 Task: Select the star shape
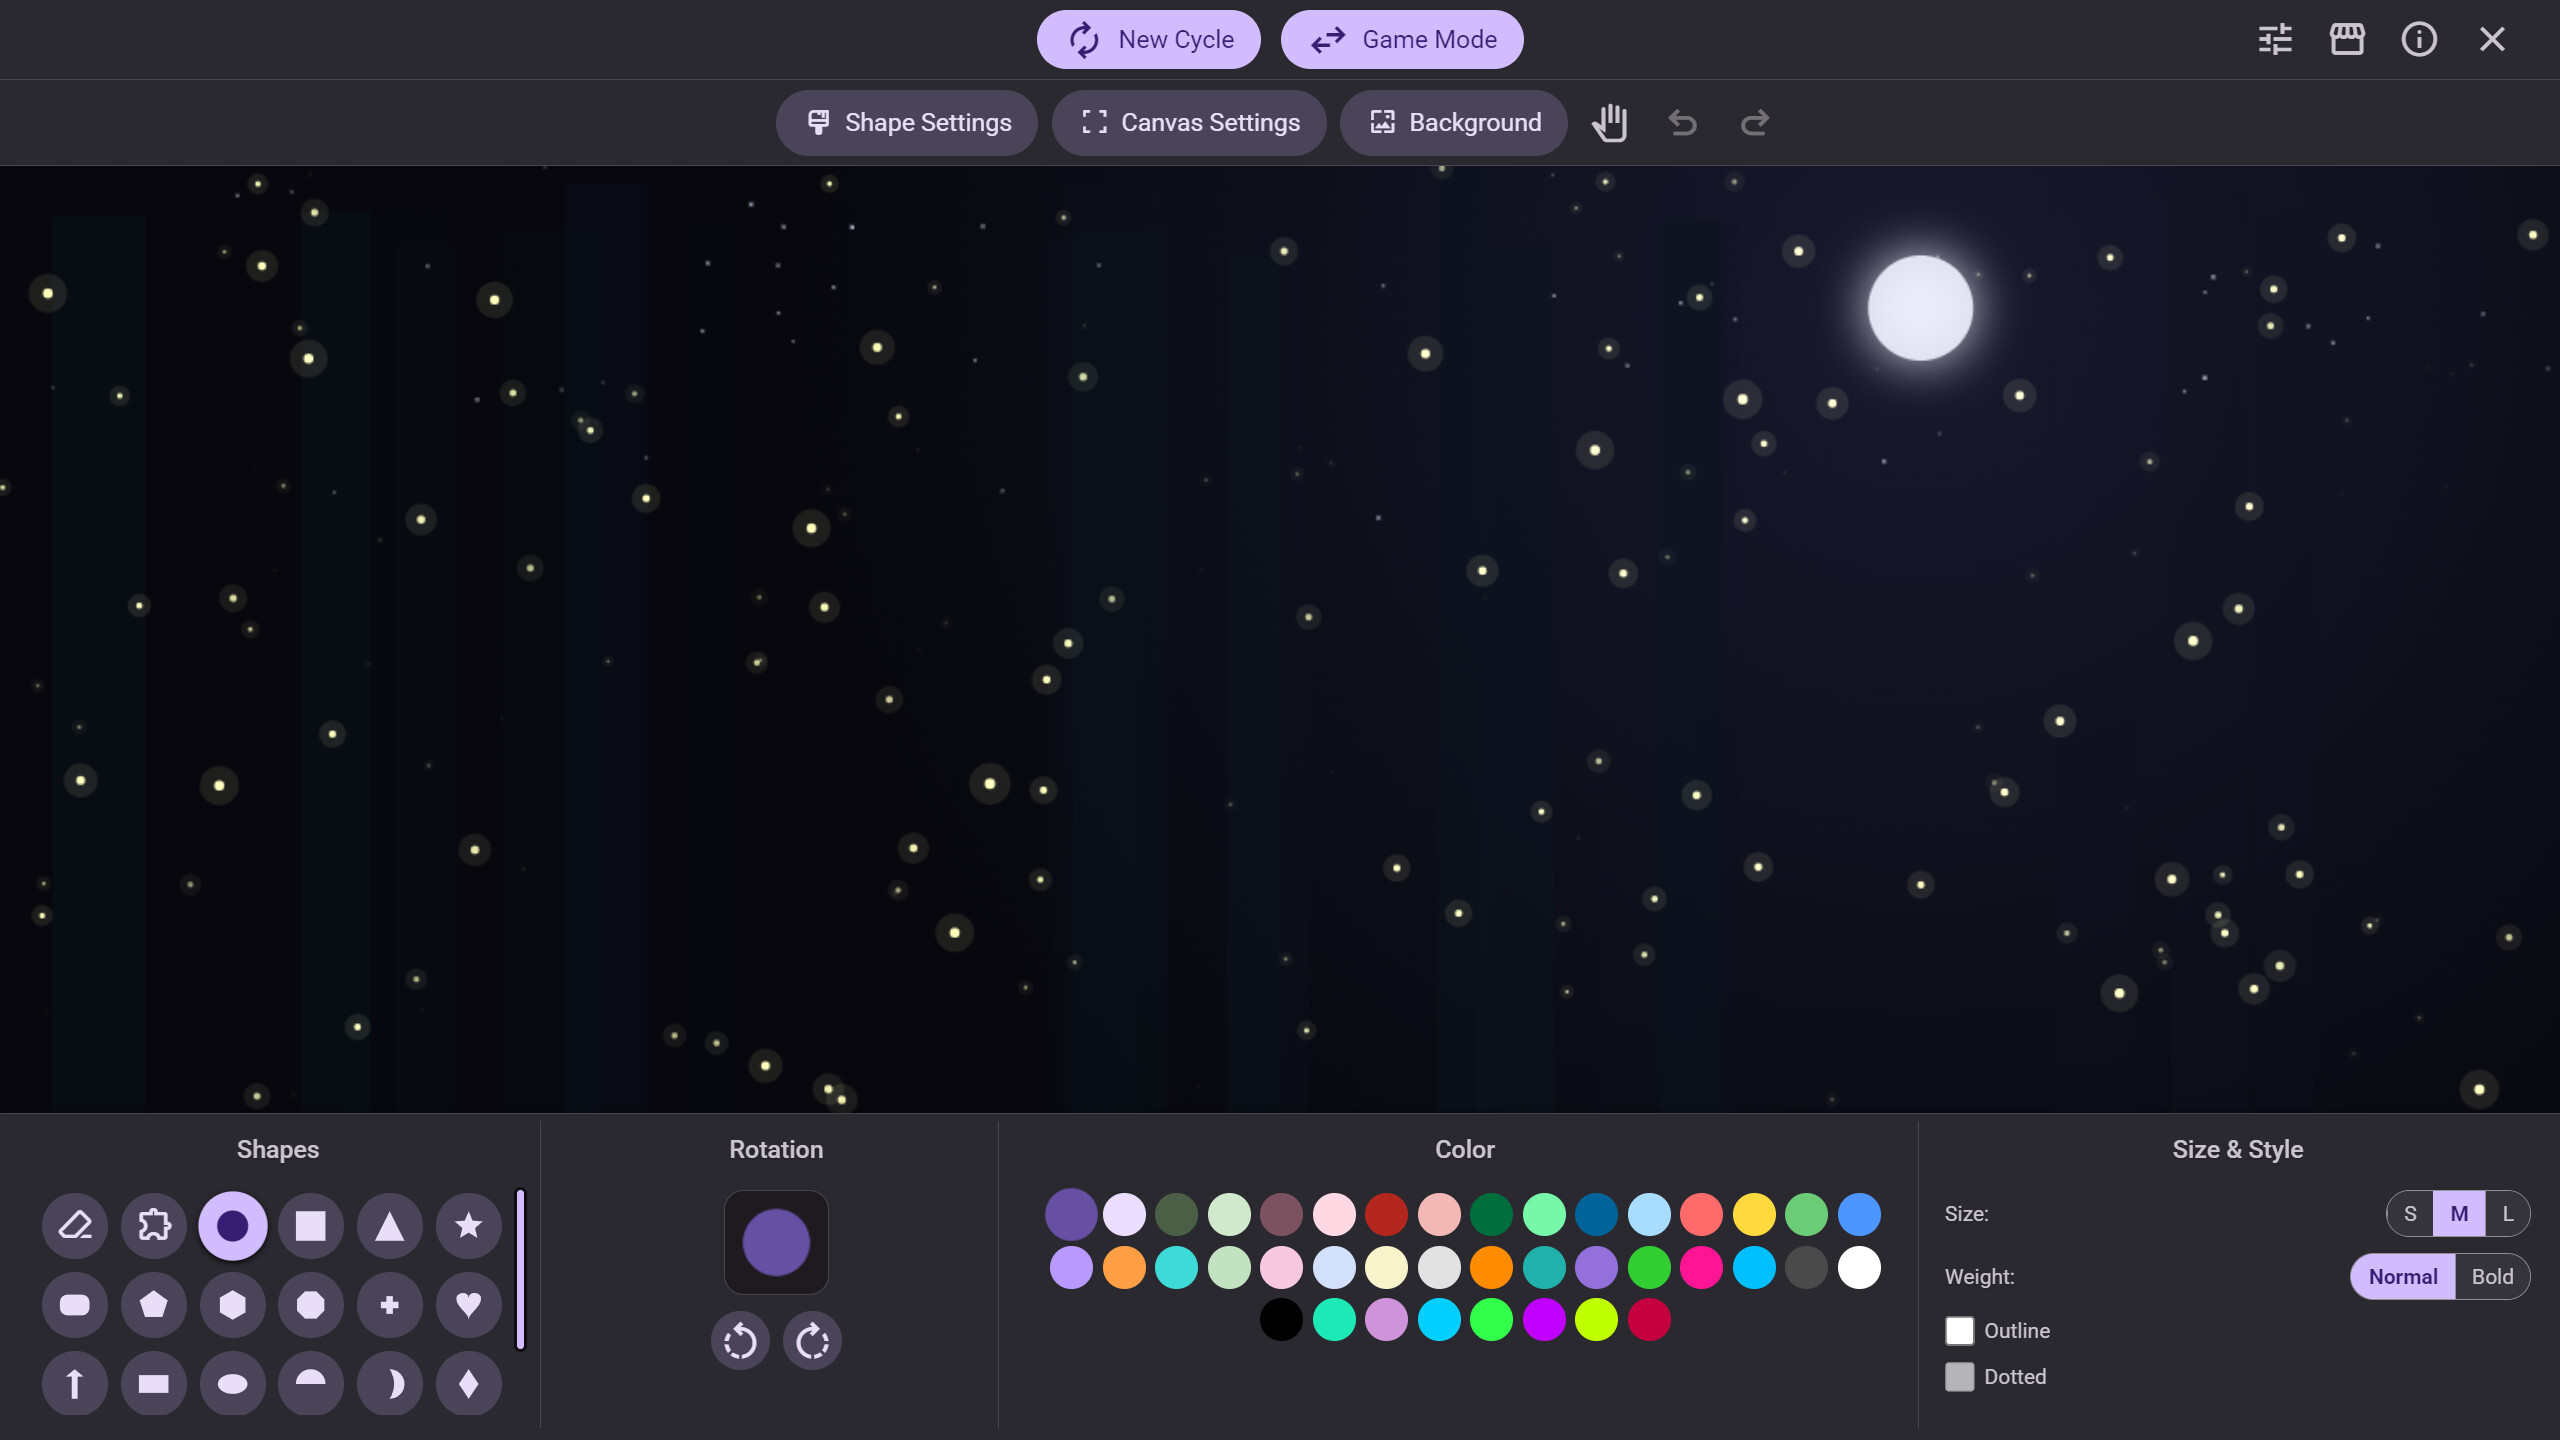pyautogui.click(x=467, y=1225)
